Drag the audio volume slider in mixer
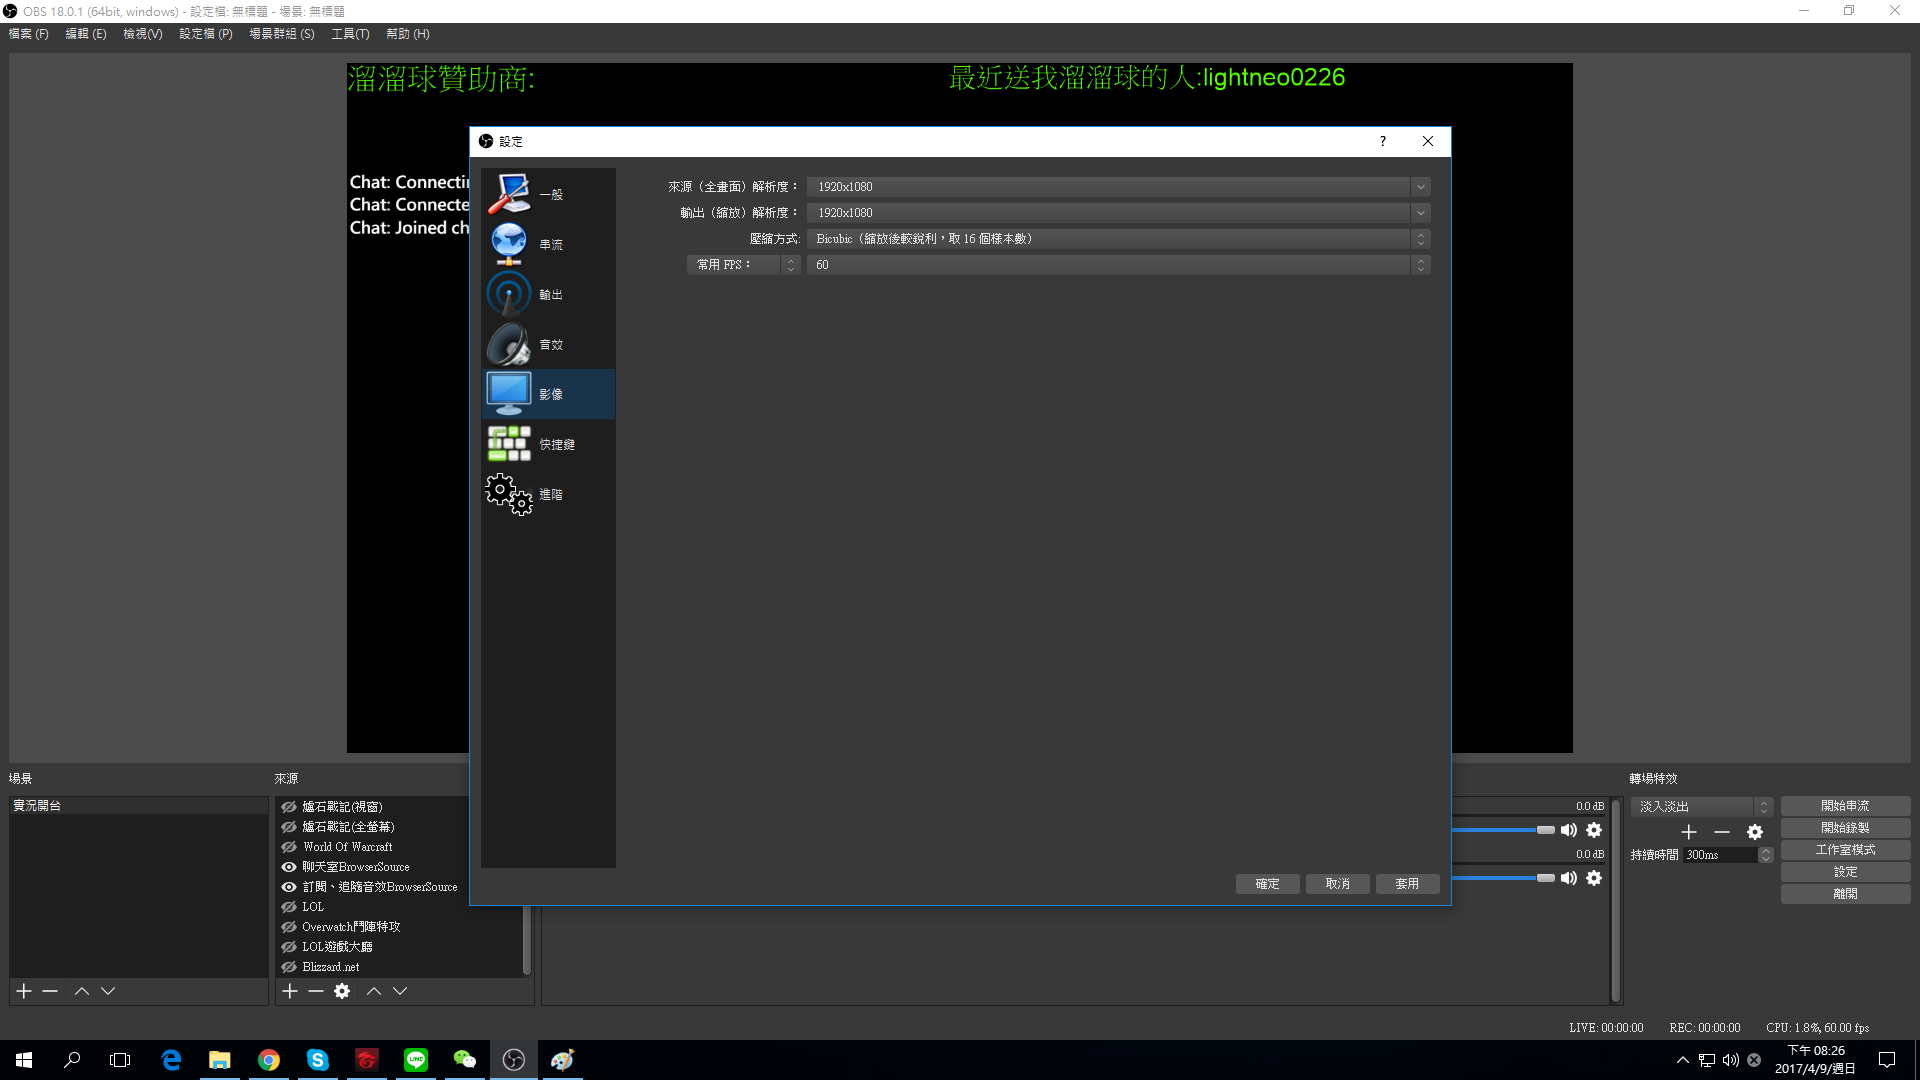This screenshot has width=1920, height=1080. tap(1545, 831)
